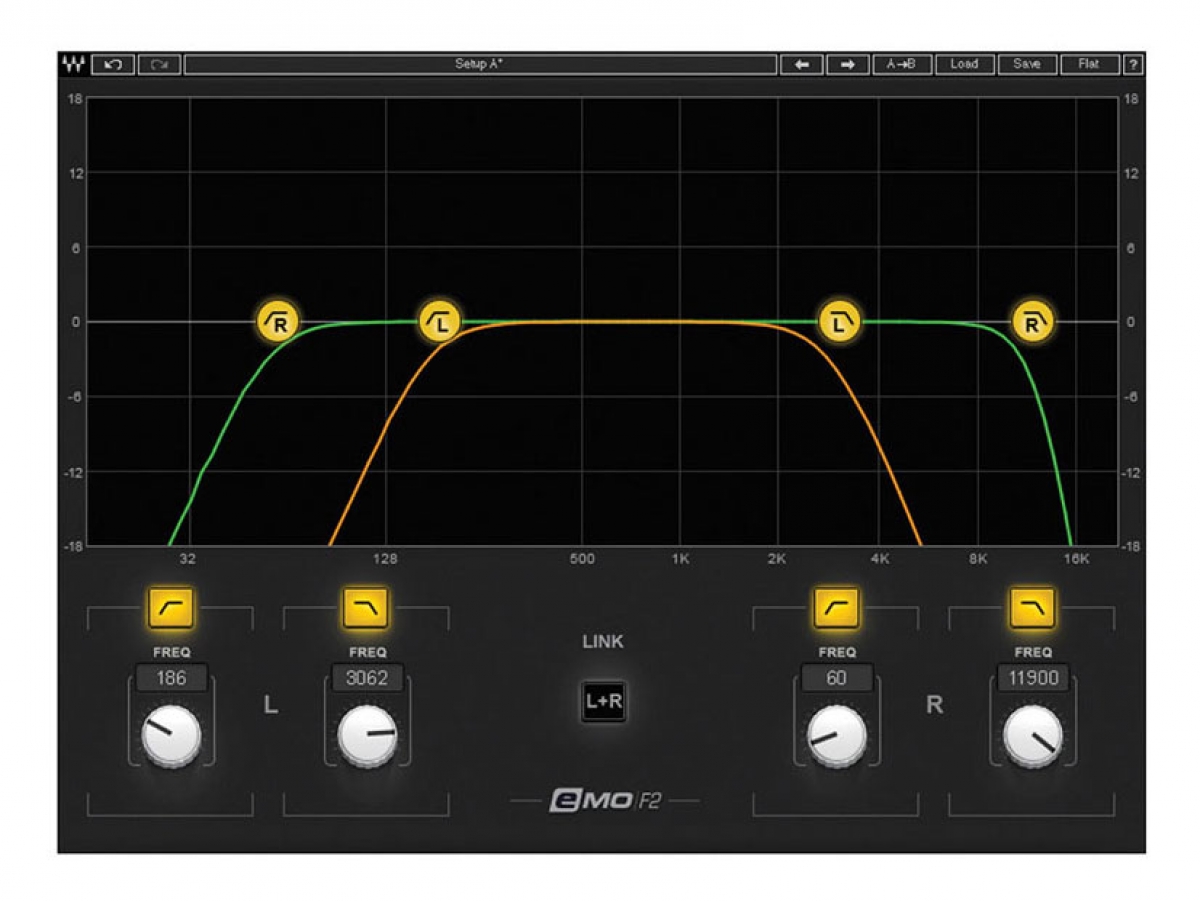Toggle the L+R link button
The image size is (1200, 901).
click(604, 702)
